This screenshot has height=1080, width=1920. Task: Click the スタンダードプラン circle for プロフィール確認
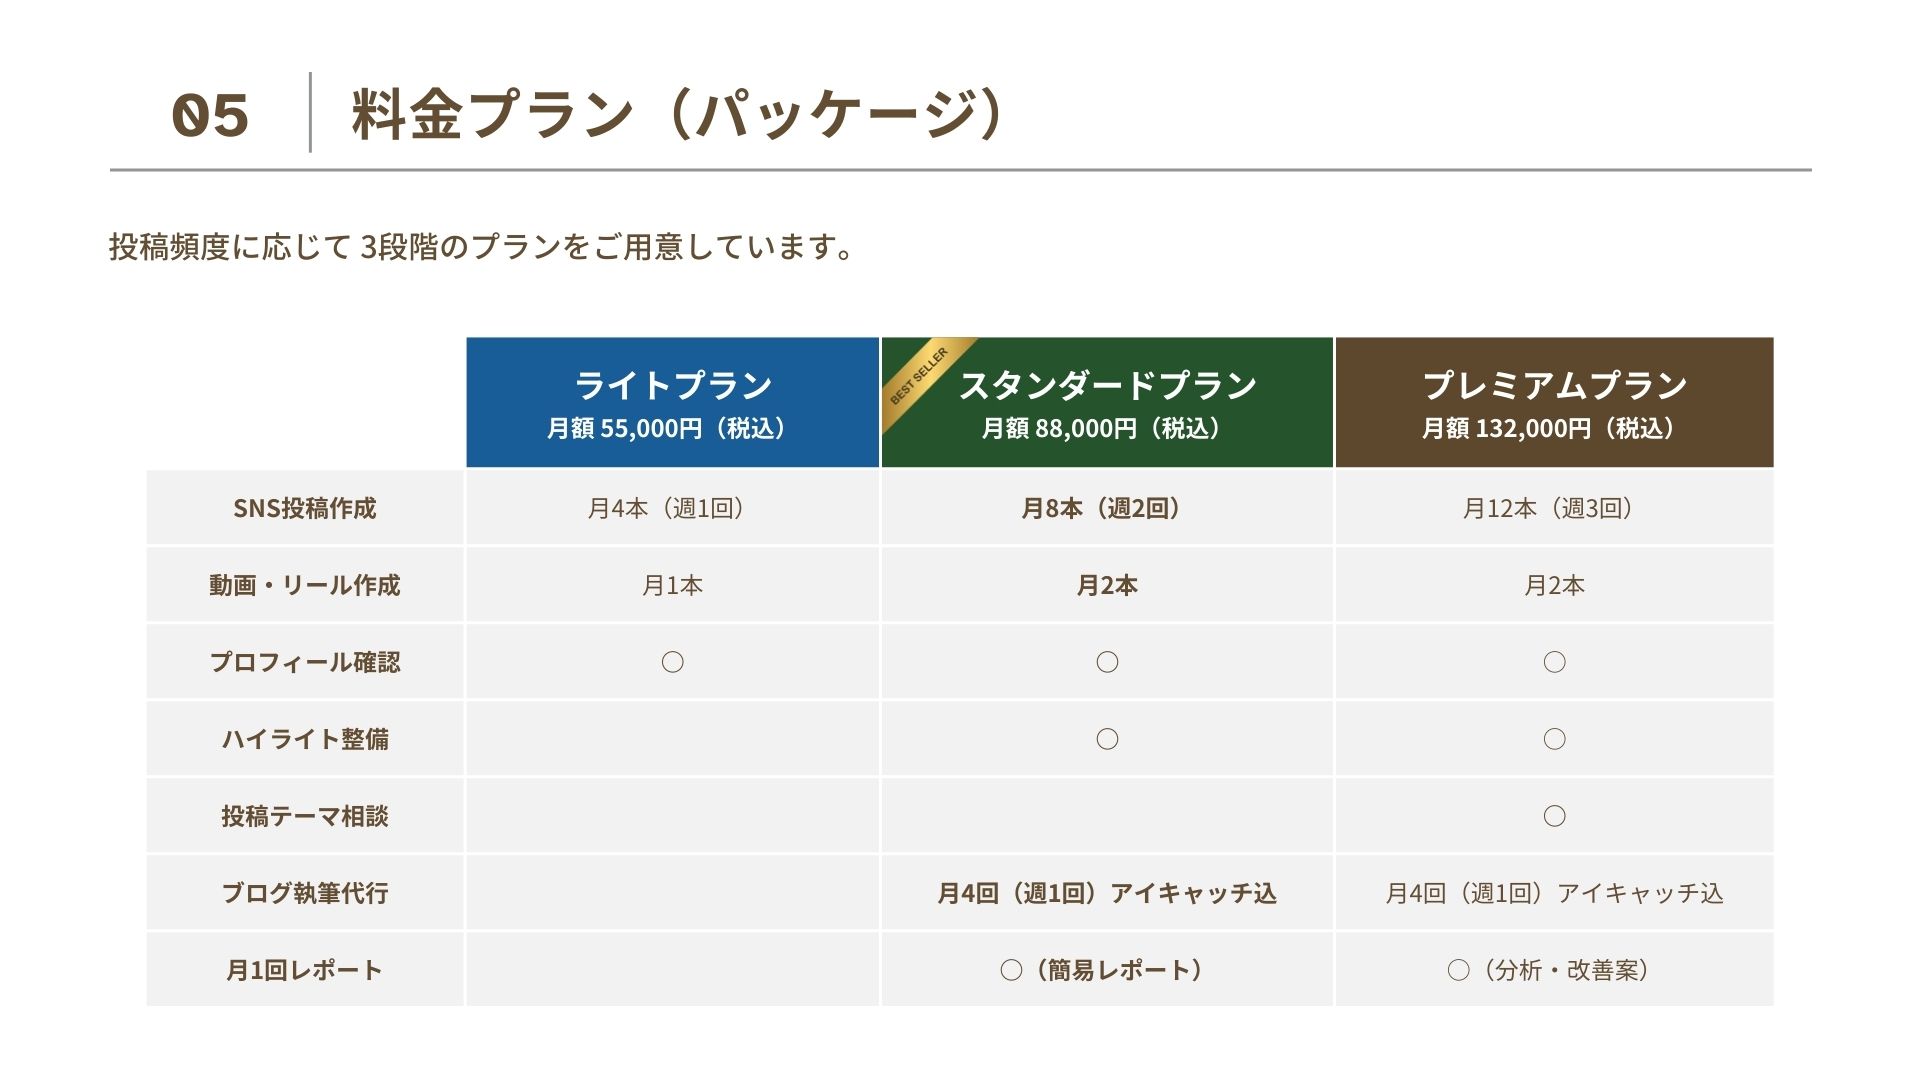[1107, 662]
